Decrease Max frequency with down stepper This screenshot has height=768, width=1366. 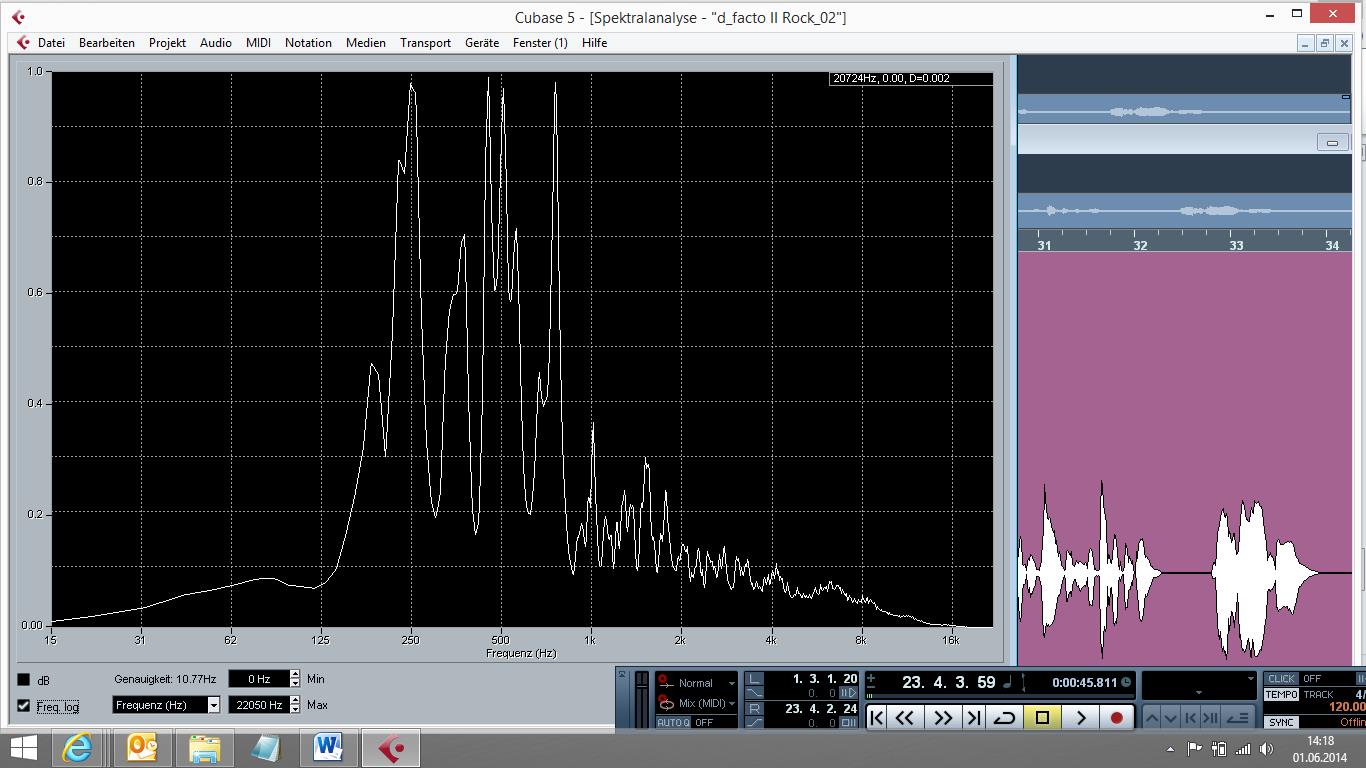(x=295, y=710)
